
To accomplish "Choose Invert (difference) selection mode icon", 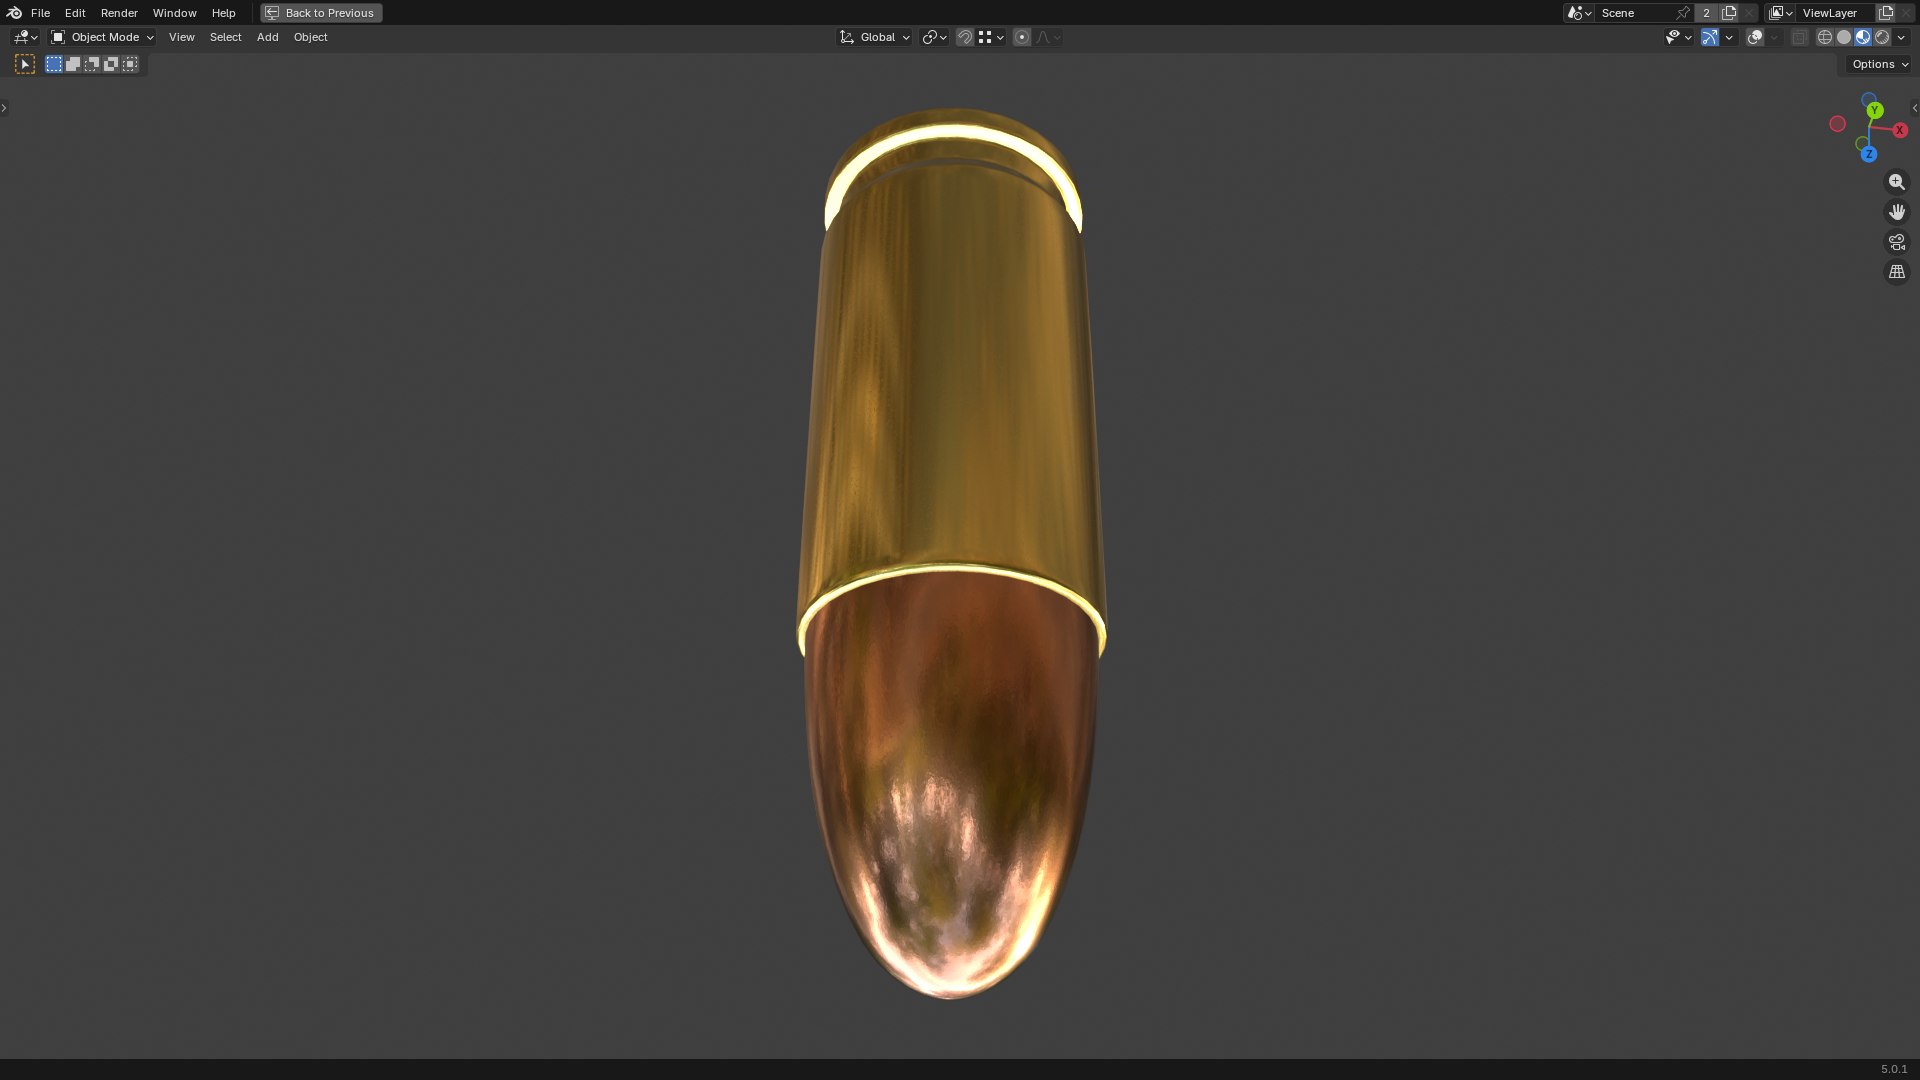I will (x=111, y=64).
